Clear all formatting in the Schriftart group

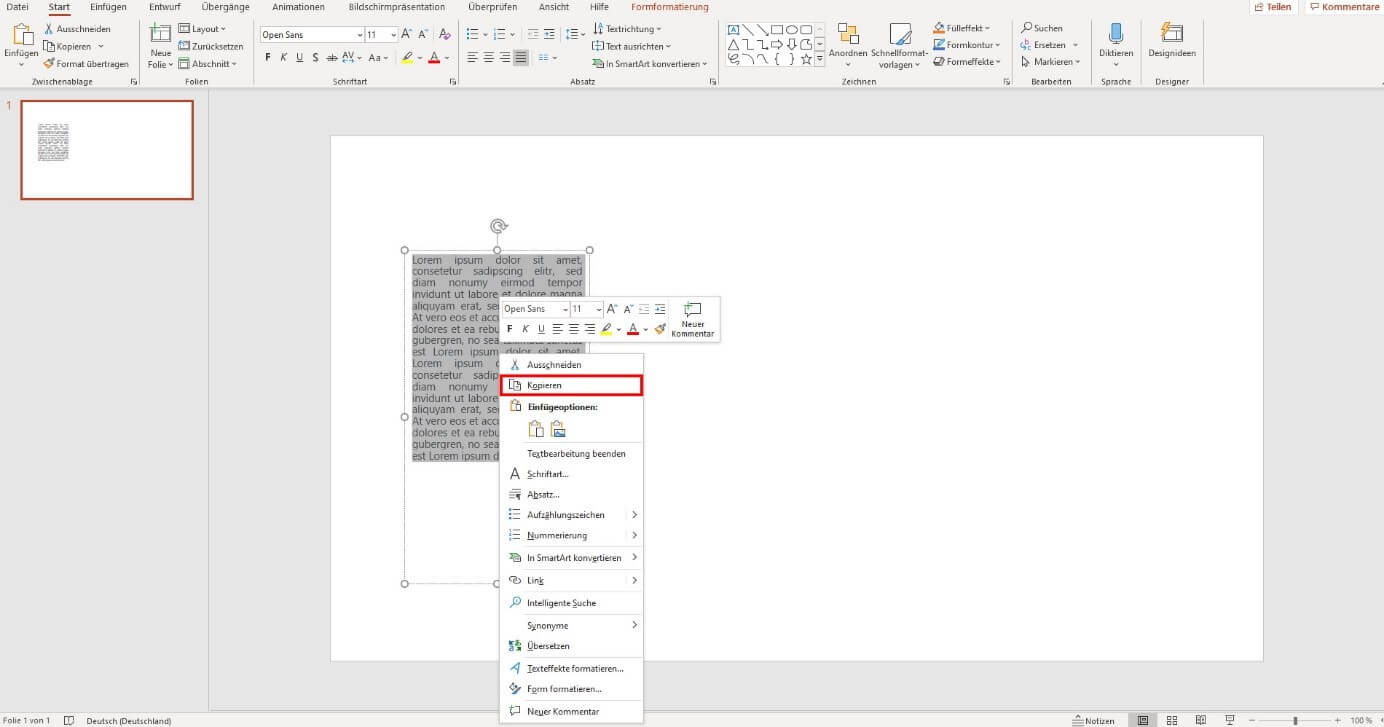point(445,34)
